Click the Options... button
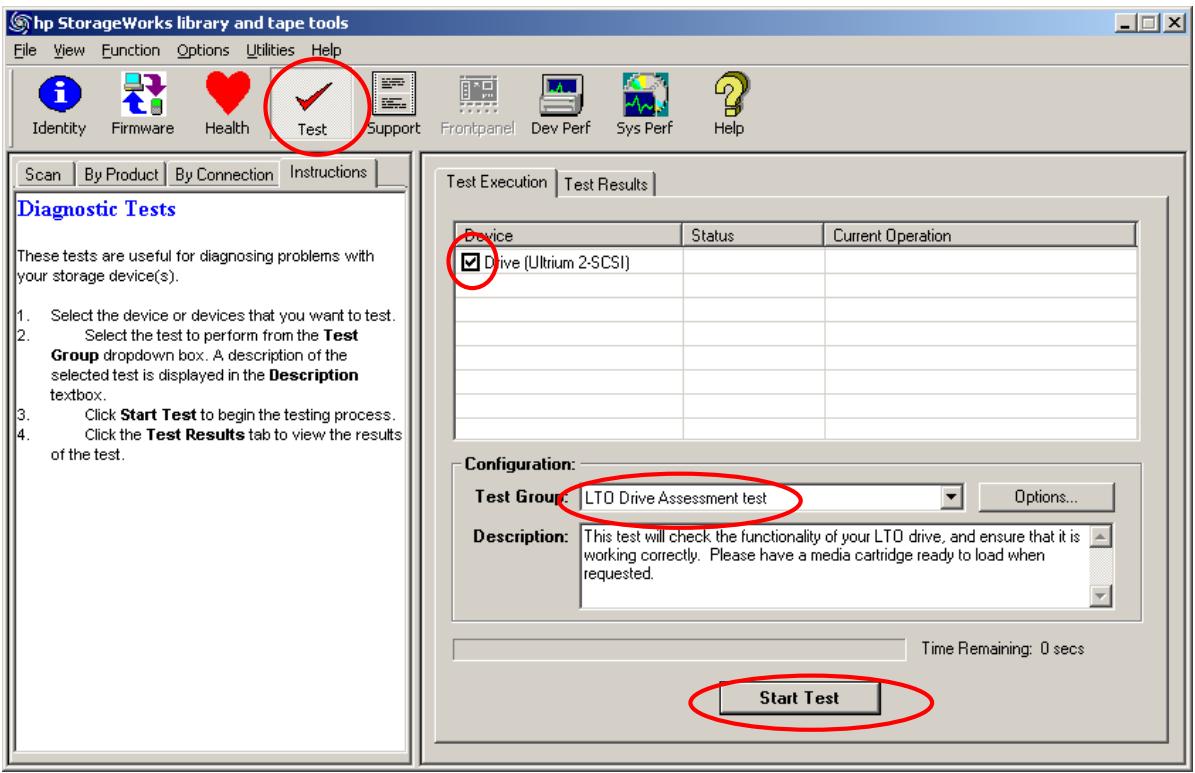The image size is (1195, 773). click(1046, 497)
